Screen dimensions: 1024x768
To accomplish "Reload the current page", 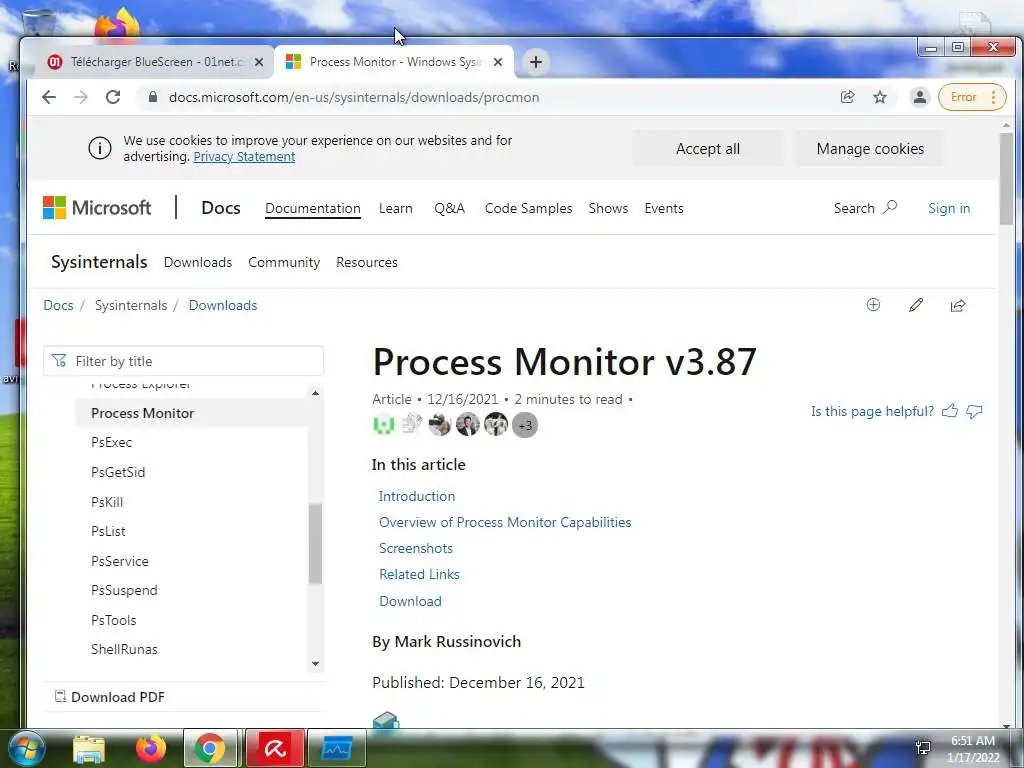I will click(x=113, y=97).
